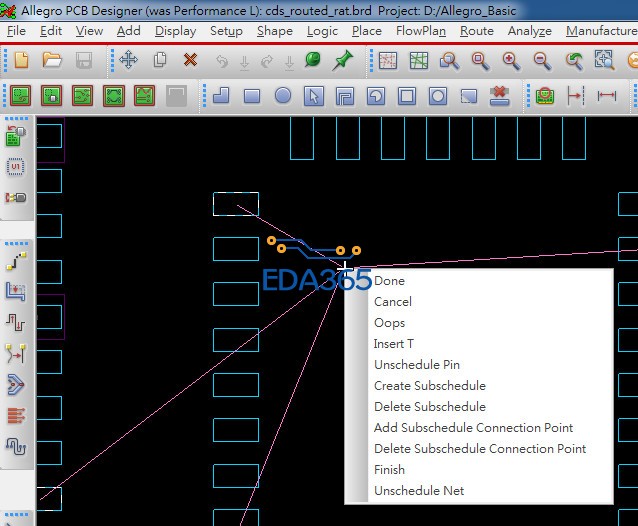
Task: Click the Delay Tune icon in sidebar
Action: coord(16,322)
